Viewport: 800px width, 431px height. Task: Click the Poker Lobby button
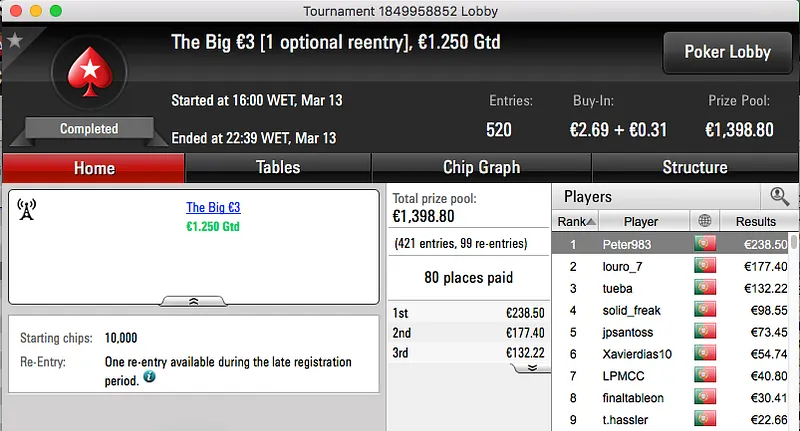pos(726,52)
